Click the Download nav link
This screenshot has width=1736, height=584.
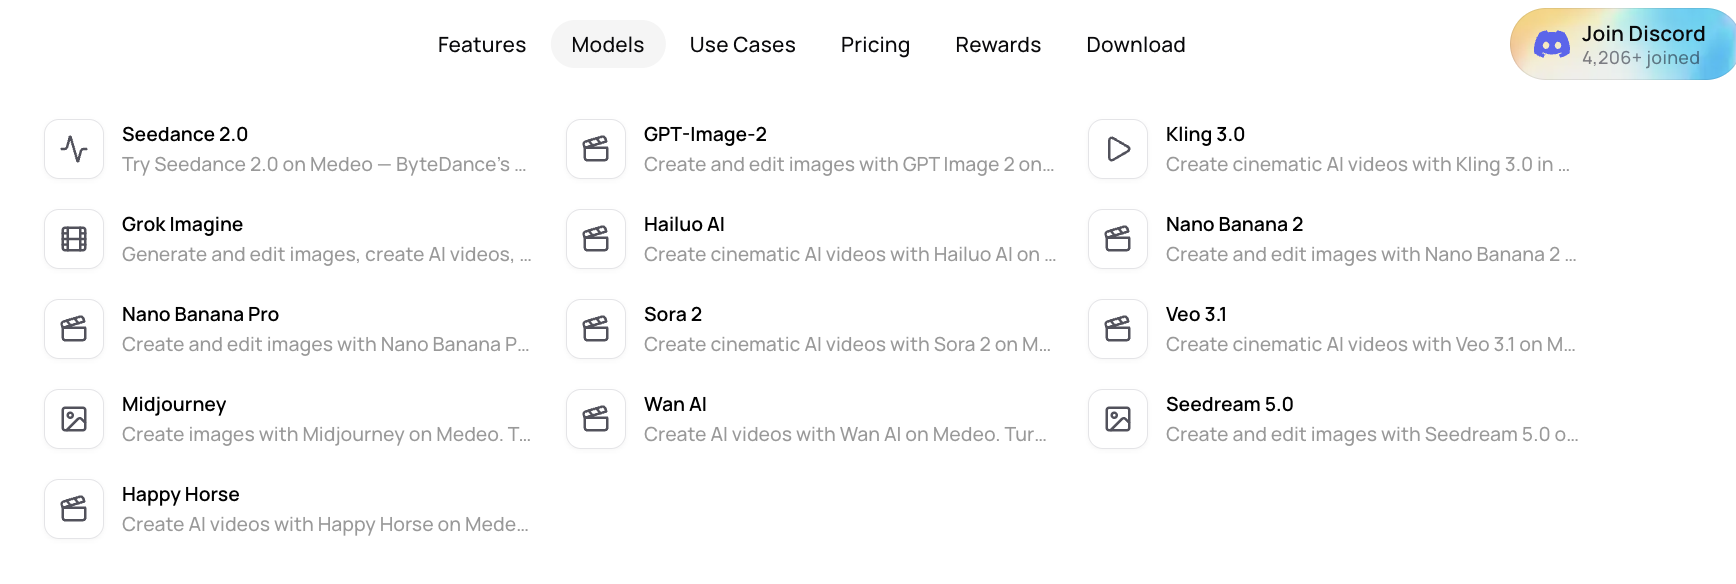tap(1136, 45)
